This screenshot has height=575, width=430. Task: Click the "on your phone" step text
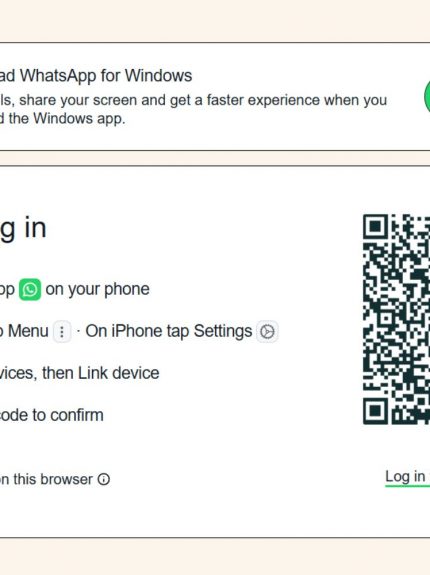pos(97,289)
